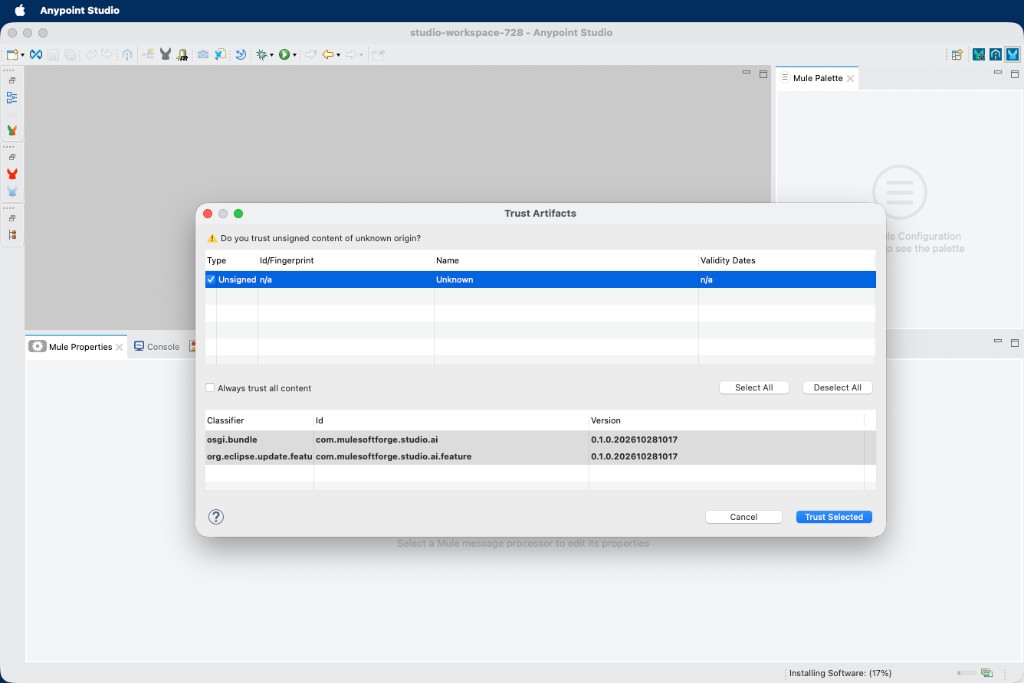The height and width of the screenshot is (683, 1024).
Task: Click the Trust Selected button
Action: pyautogui.click(x=834, y=516)
